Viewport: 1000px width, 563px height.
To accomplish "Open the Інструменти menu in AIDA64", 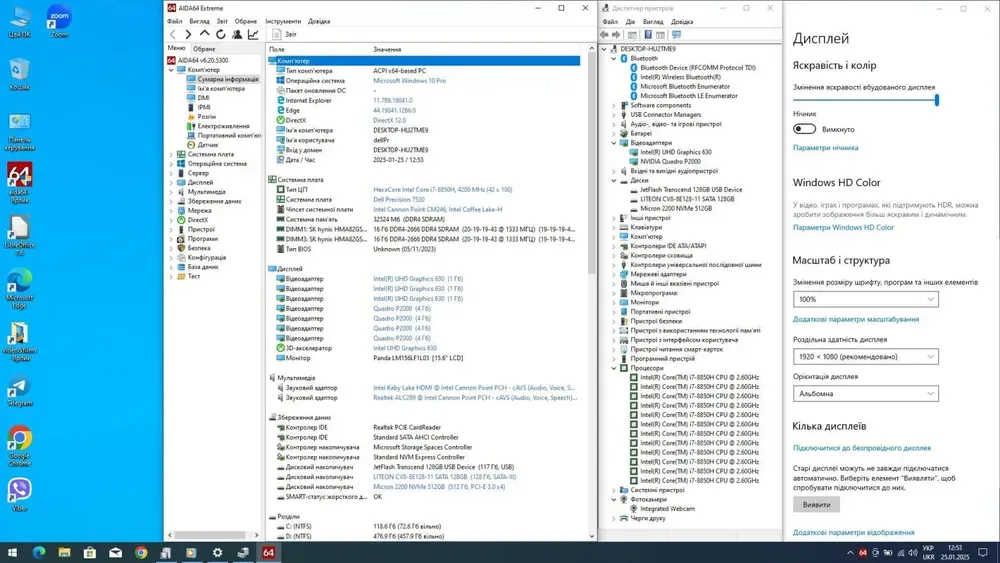I will pyautogui.click(x=283, y=21).
